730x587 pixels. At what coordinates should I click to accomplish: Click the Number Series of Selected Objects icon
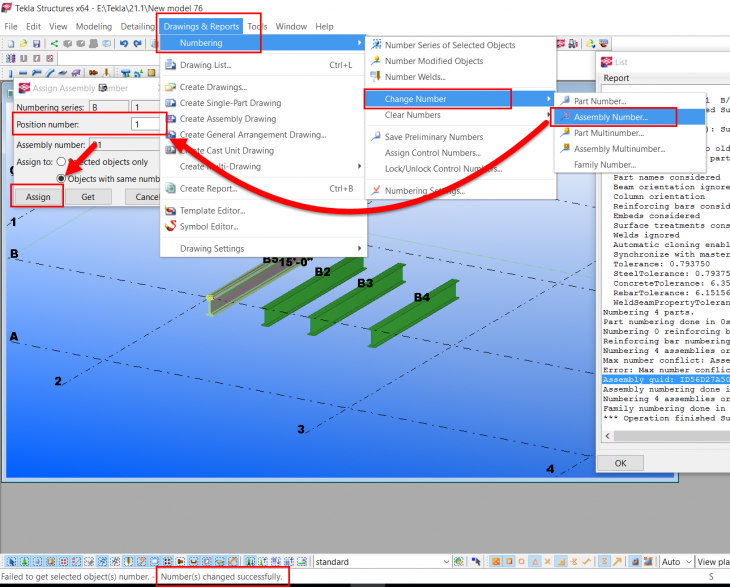[x=376, y=45]
